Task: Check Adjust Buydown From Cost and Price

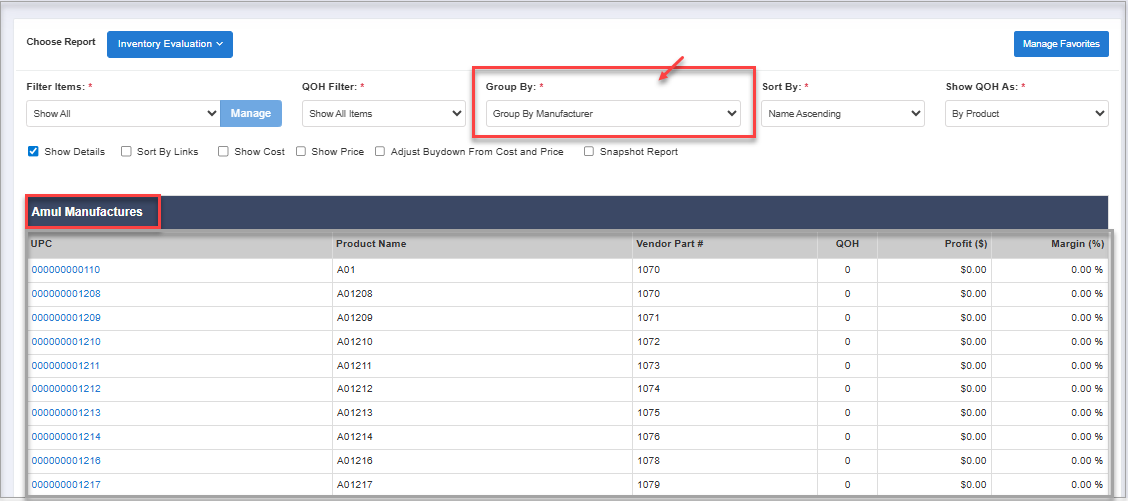Action: pyautogui.click(x=381, y=152)
